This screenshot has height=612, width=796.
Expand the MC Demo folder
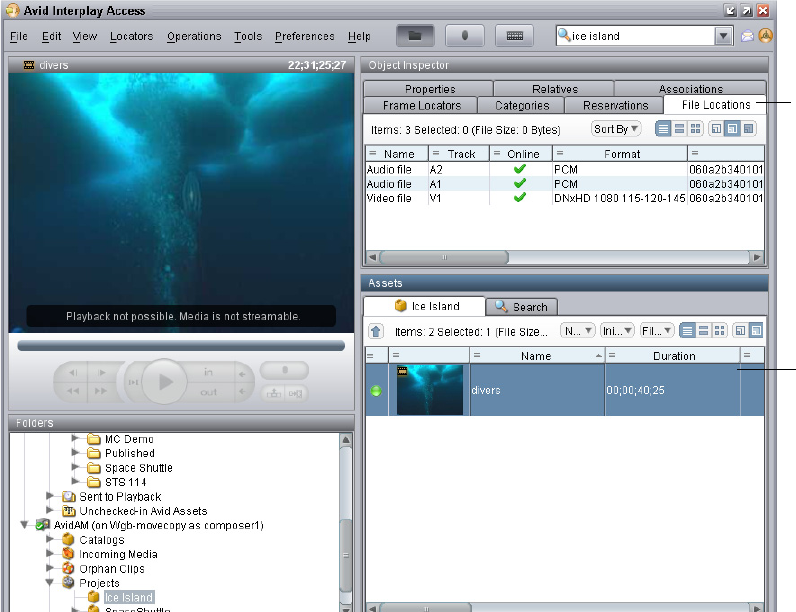pos(75,438)
